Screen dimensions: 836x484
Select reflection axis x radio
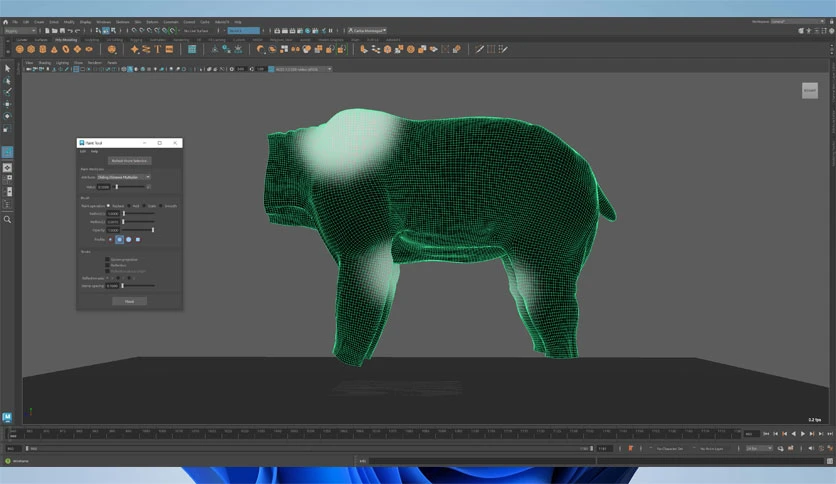click(x=108, y=278)
